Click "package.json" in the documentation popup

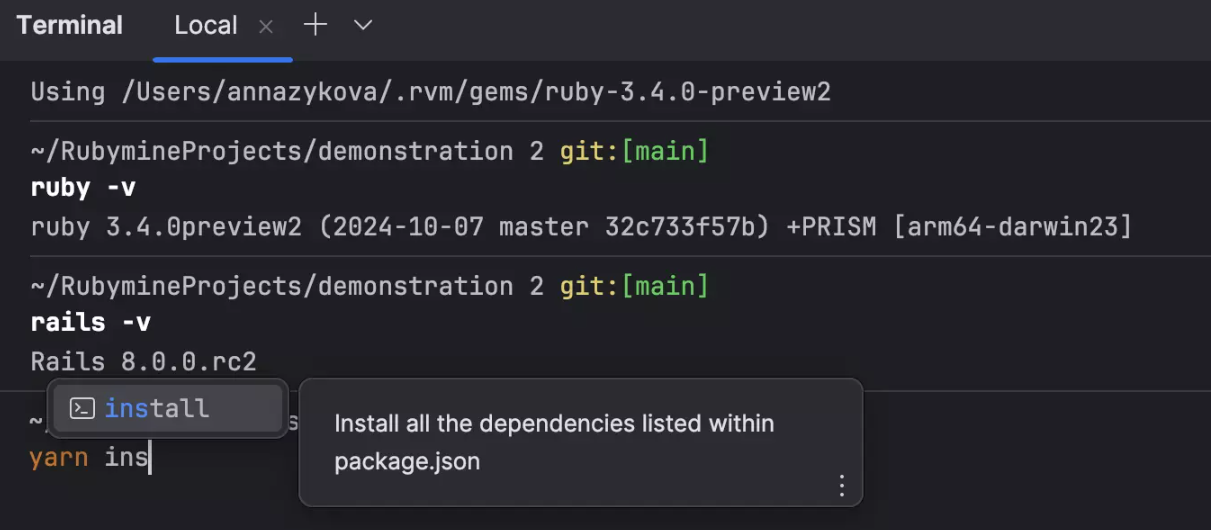tap(407, 462)
